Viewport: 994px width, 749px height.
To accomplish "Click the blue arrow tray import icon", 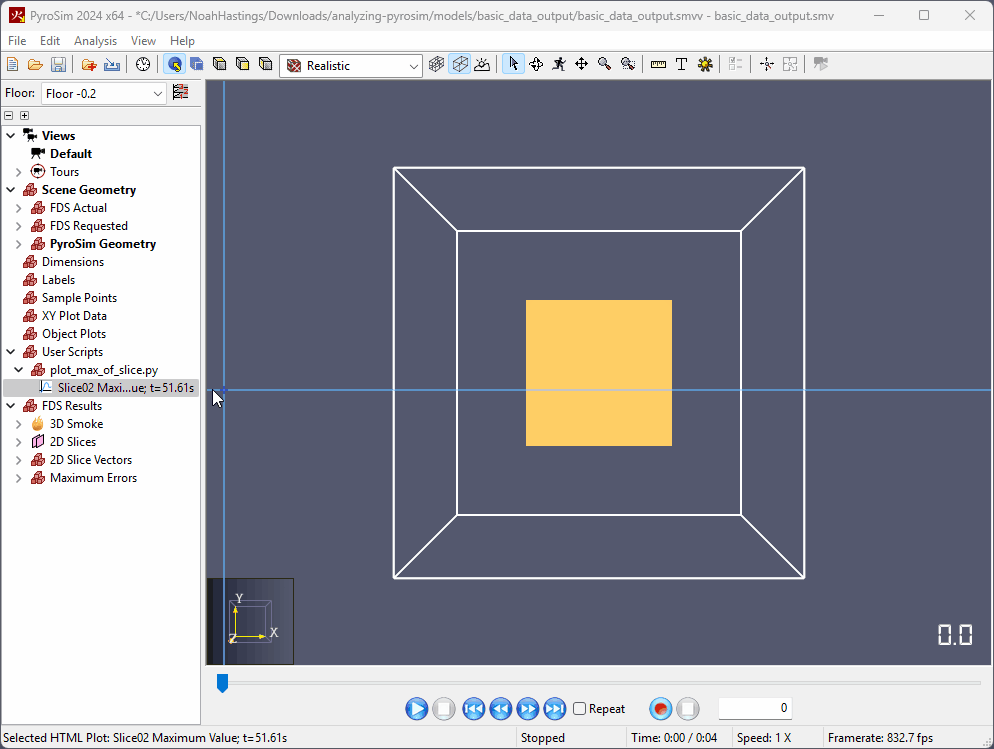I will click(112, 65).
